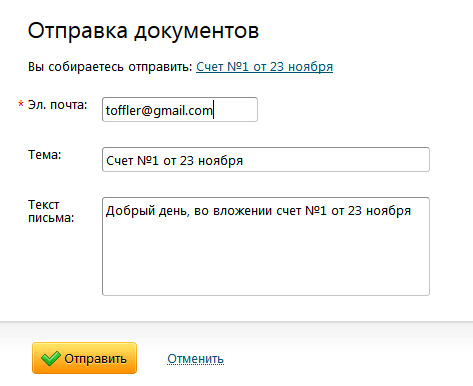The width and height of the screenshot is (473, 386).
Task: Focus the Эл. почта email input field
Action: (x=180, y=109)
